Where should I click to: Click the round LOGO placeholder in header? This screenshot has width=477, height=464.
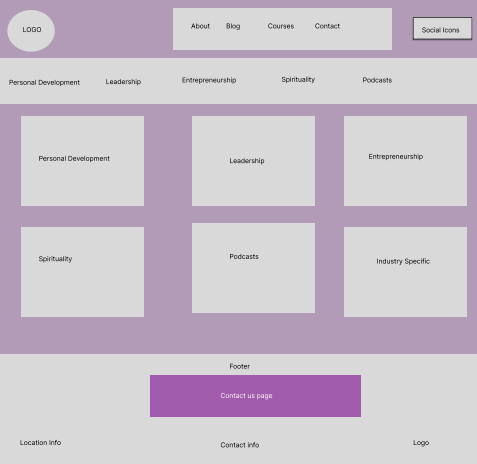coord(31,31)
